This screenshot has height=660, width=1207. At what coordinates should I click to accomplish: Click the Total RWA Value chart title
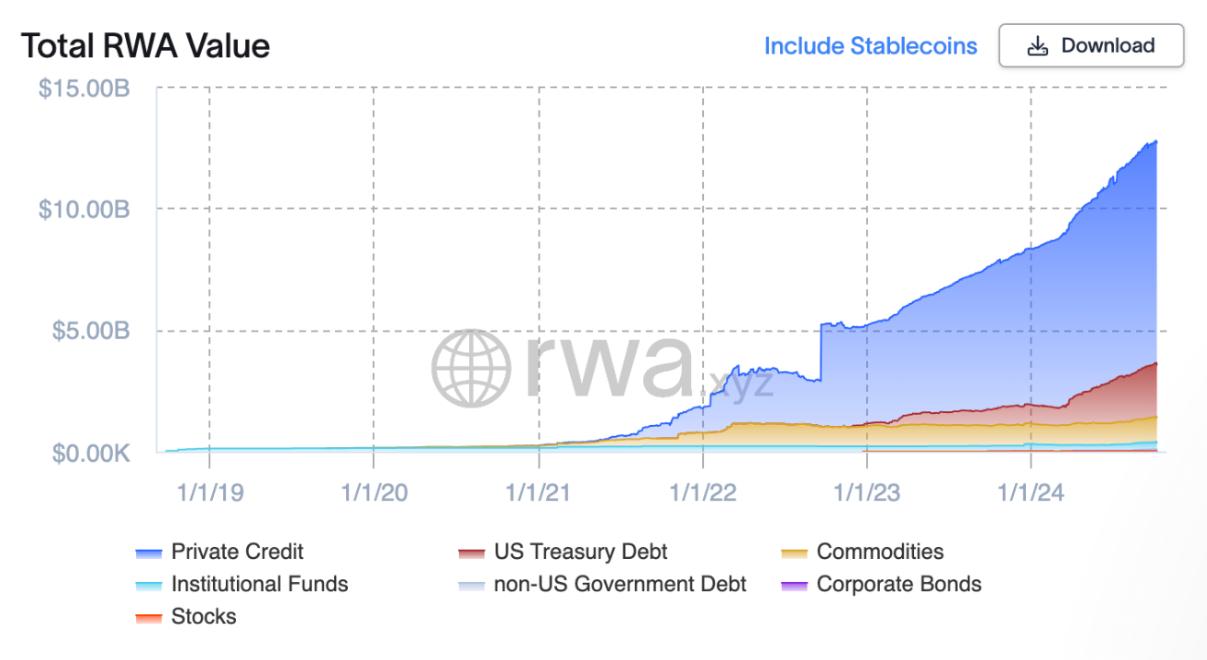(x=145, y=46)
